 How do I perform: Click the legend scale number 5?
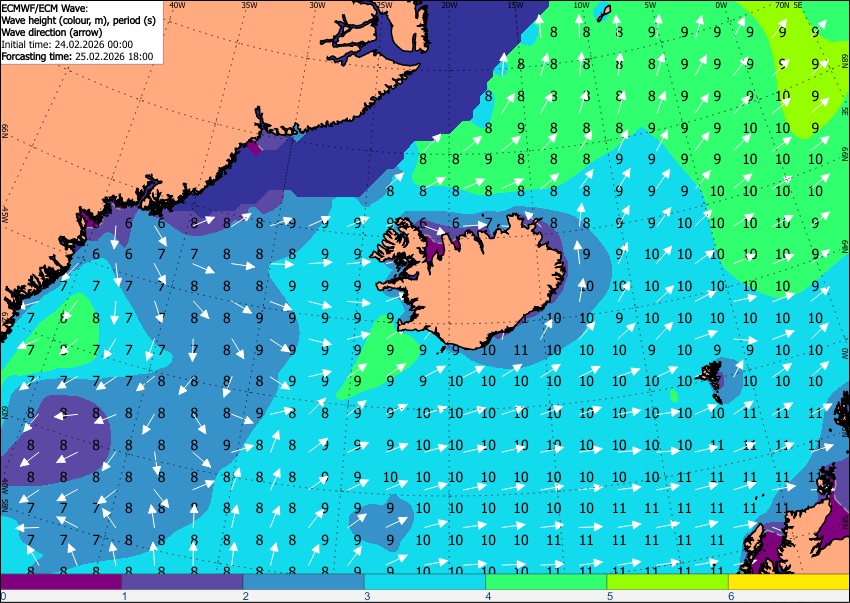610,596
